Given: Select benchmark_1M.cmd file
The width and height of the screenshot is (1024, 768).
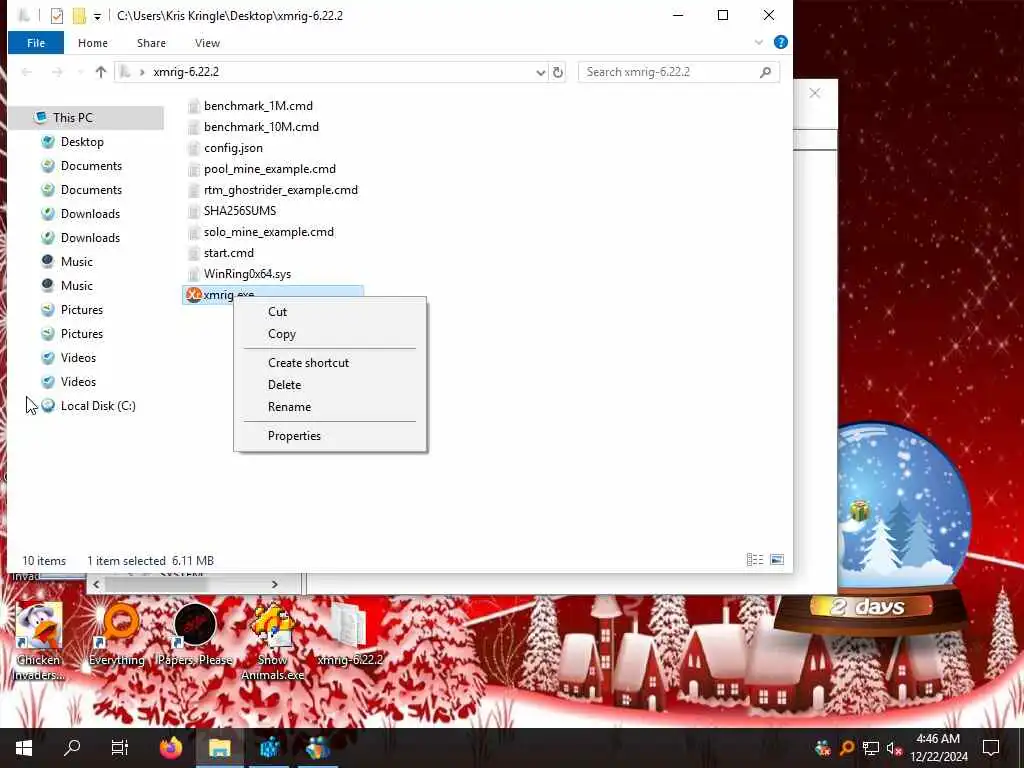Looking at the screenshot, I should pyautogui.click(x=258, y=106).
